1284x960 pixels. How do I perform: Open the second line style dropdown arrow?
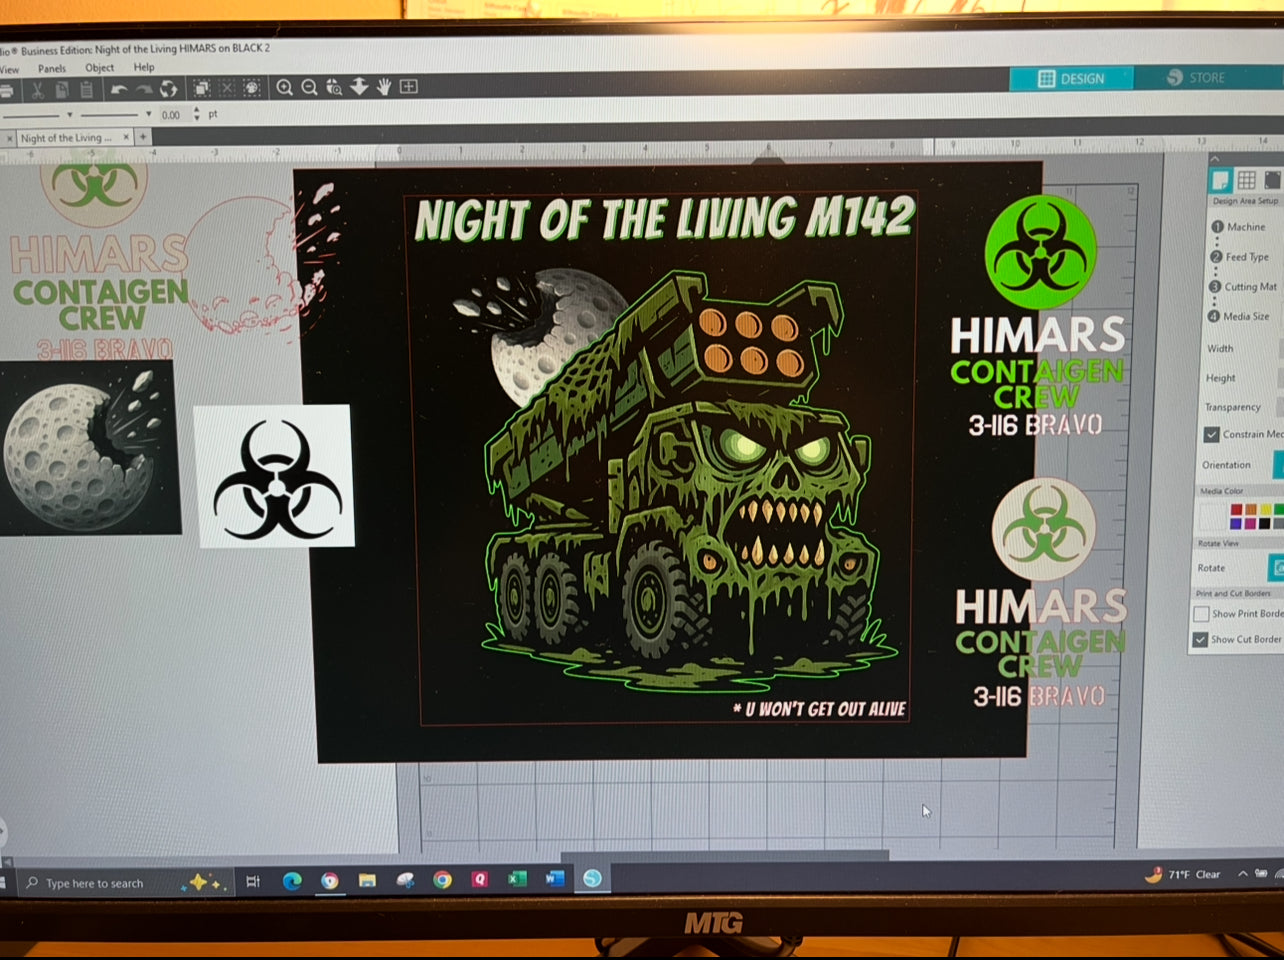[x=148, y=115]
